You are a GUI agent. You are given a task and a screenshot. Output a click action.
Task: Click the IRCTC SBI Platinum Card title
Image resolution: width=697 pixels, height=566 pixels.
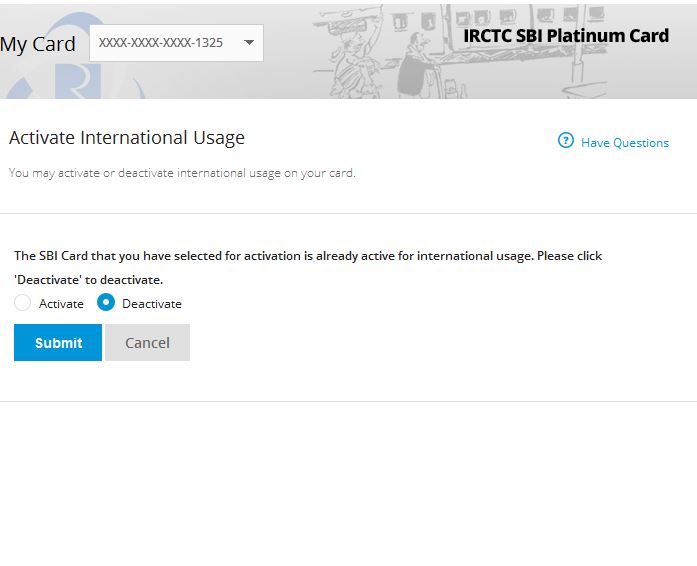pos(566,36)
